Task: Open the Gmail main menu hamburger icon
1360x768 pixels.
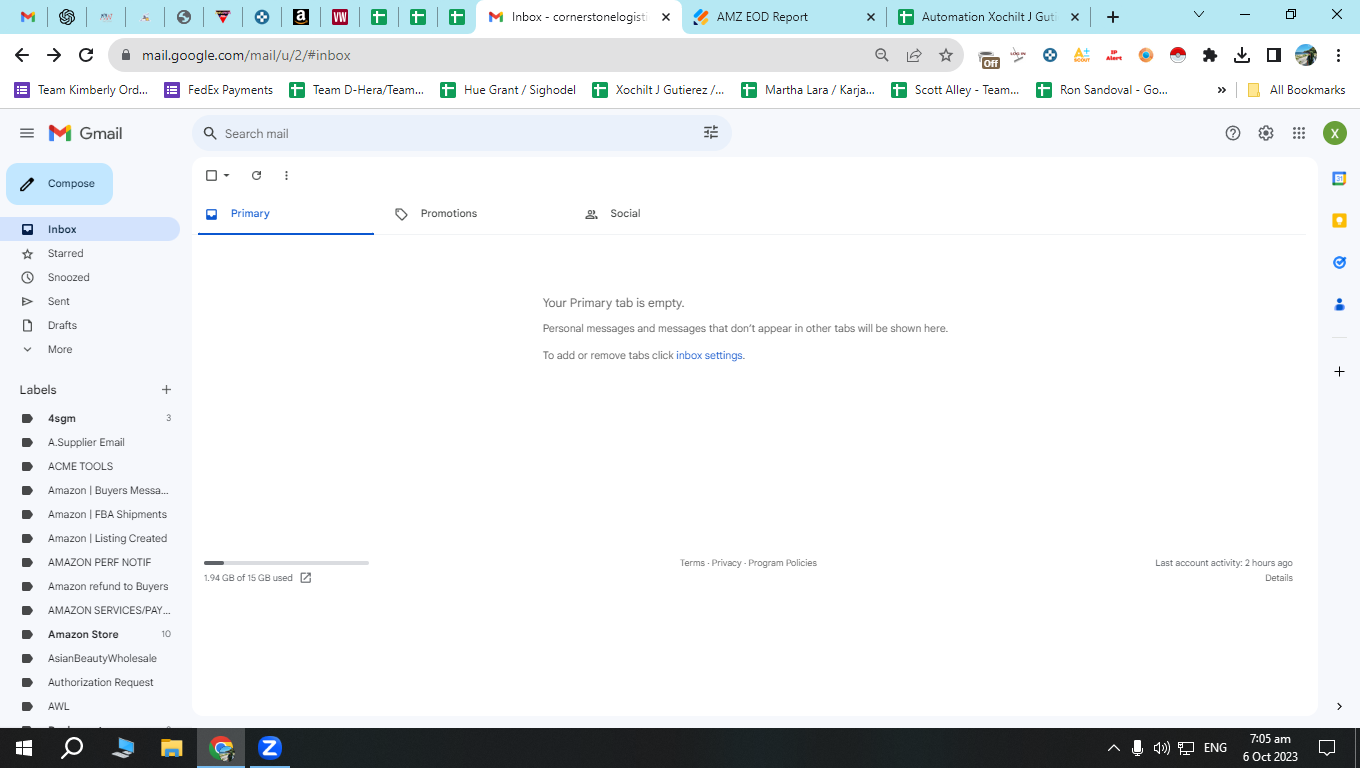Action: [27, 133]
